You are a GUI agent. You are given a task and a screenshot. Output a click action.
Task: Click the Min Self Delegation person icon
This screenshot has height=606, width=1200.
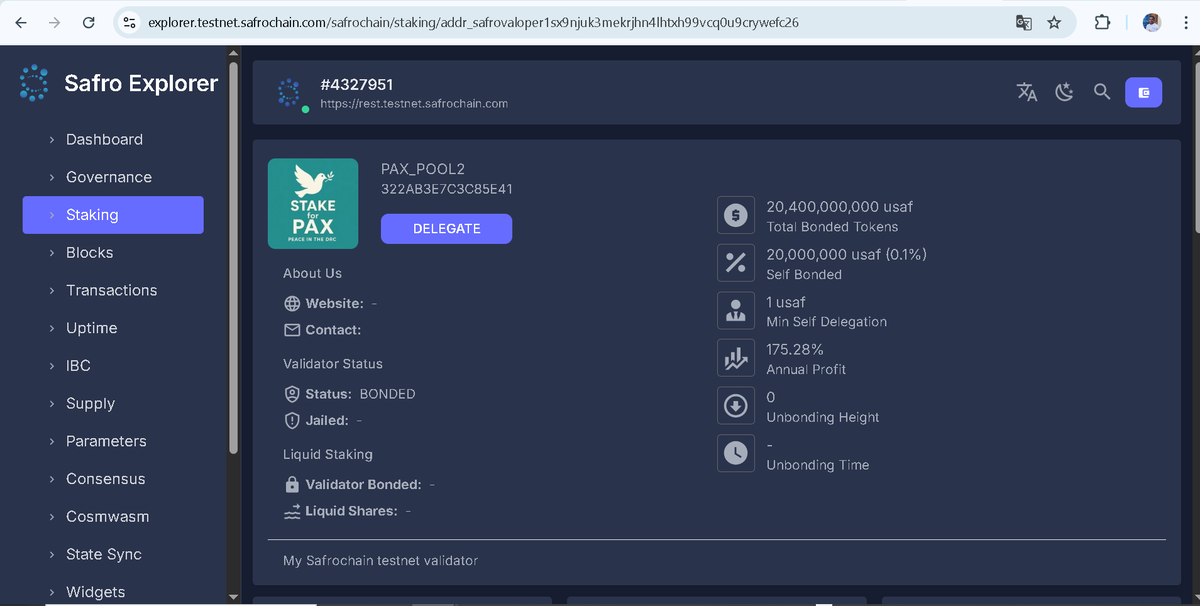point(736,310)
